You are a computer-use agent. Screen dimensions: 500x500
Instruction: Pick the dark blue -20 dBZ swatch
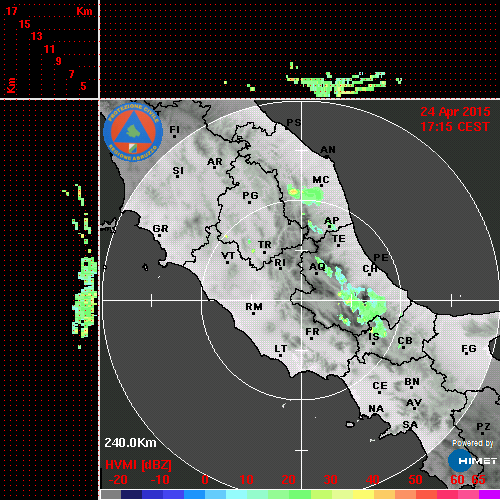pos(132,494)
